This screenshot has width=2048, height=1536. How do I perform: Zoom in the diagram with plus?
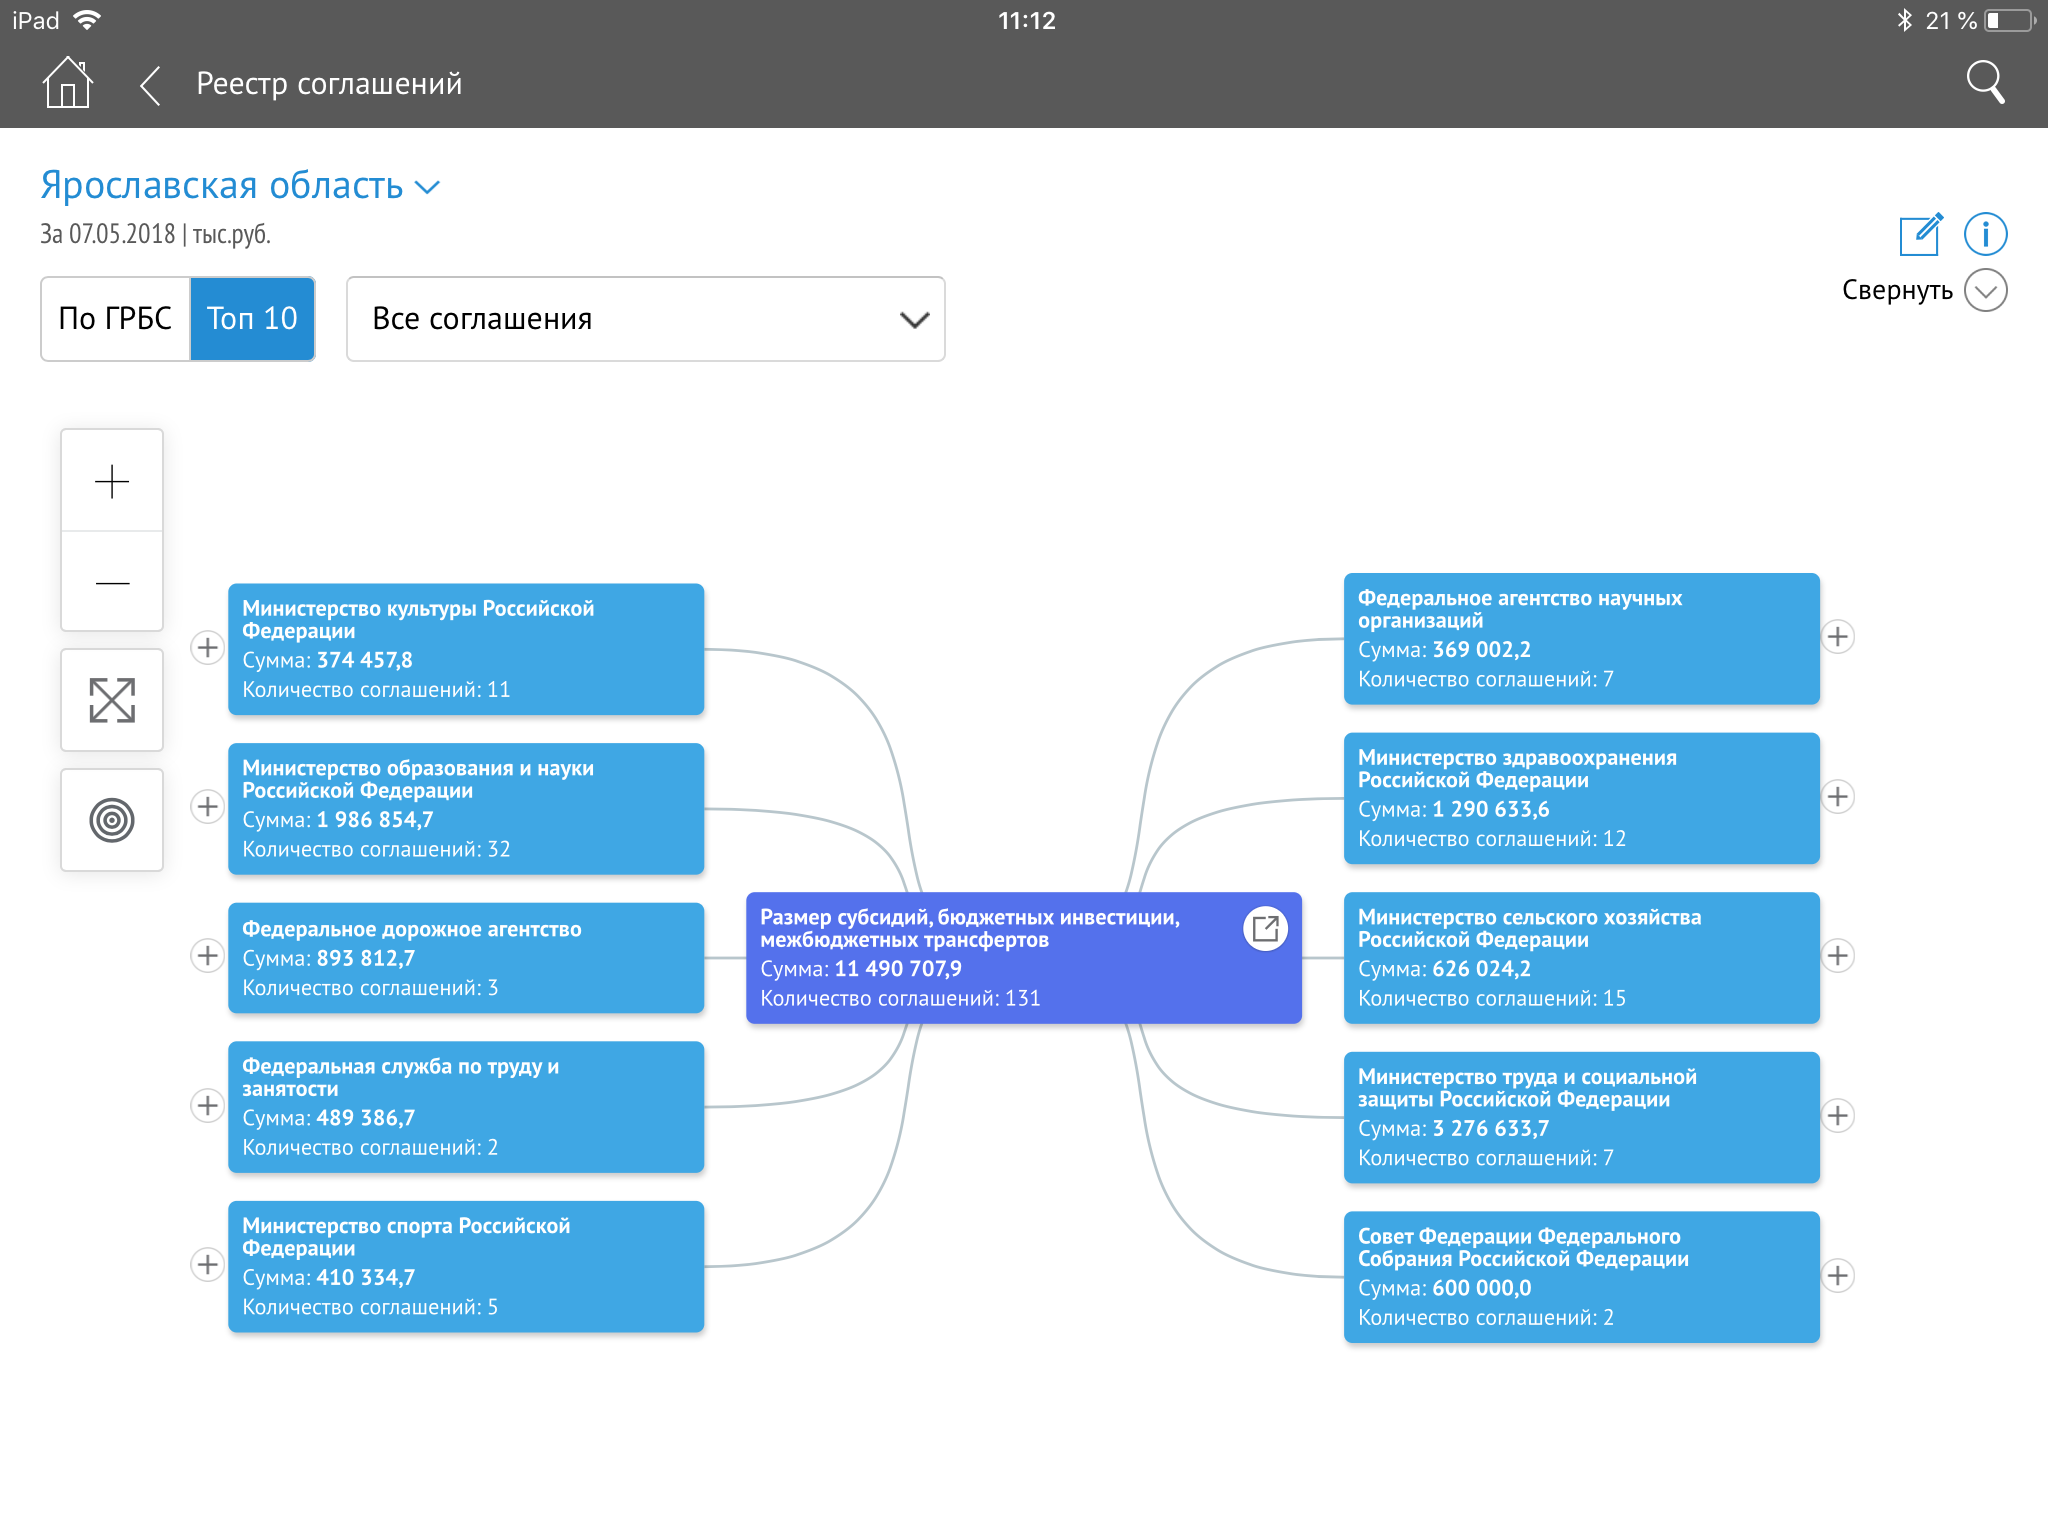112,481
